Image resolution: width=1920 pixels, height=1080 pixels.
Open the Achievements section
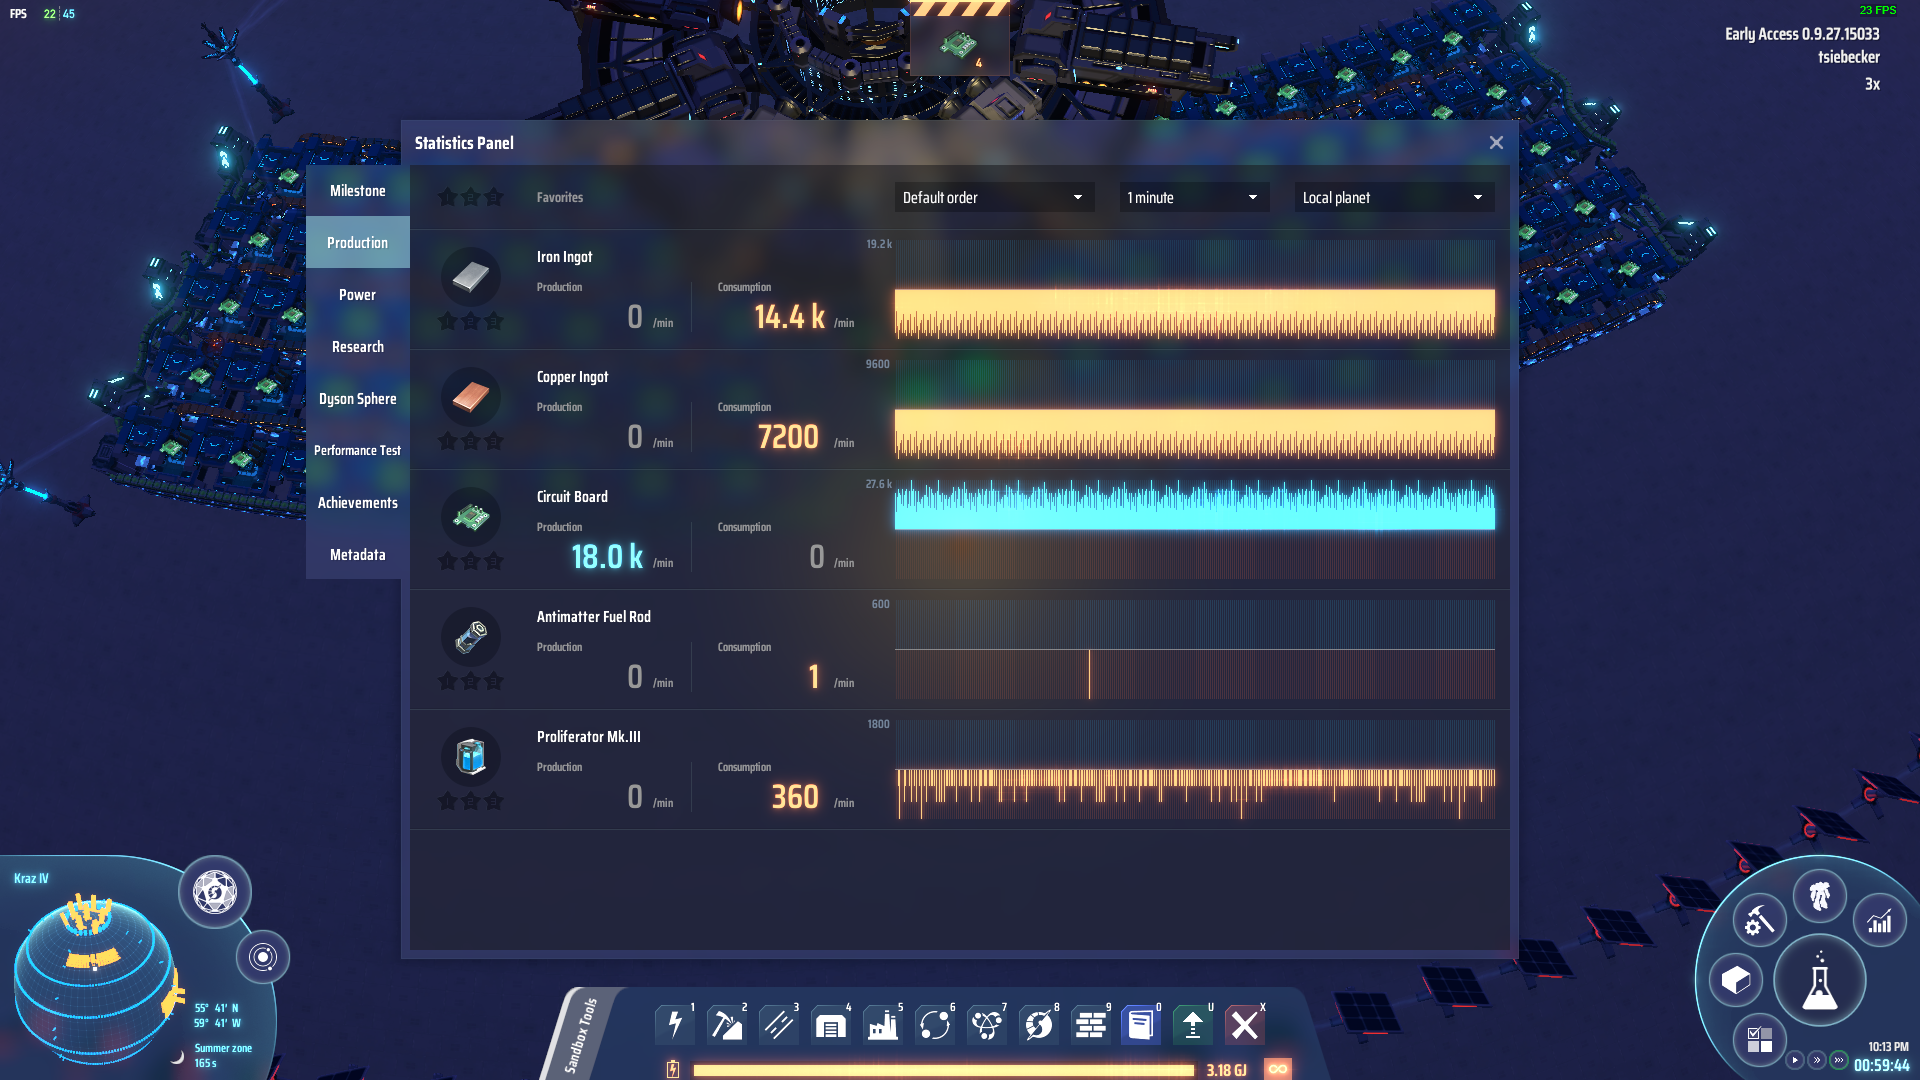coord(357,502)
